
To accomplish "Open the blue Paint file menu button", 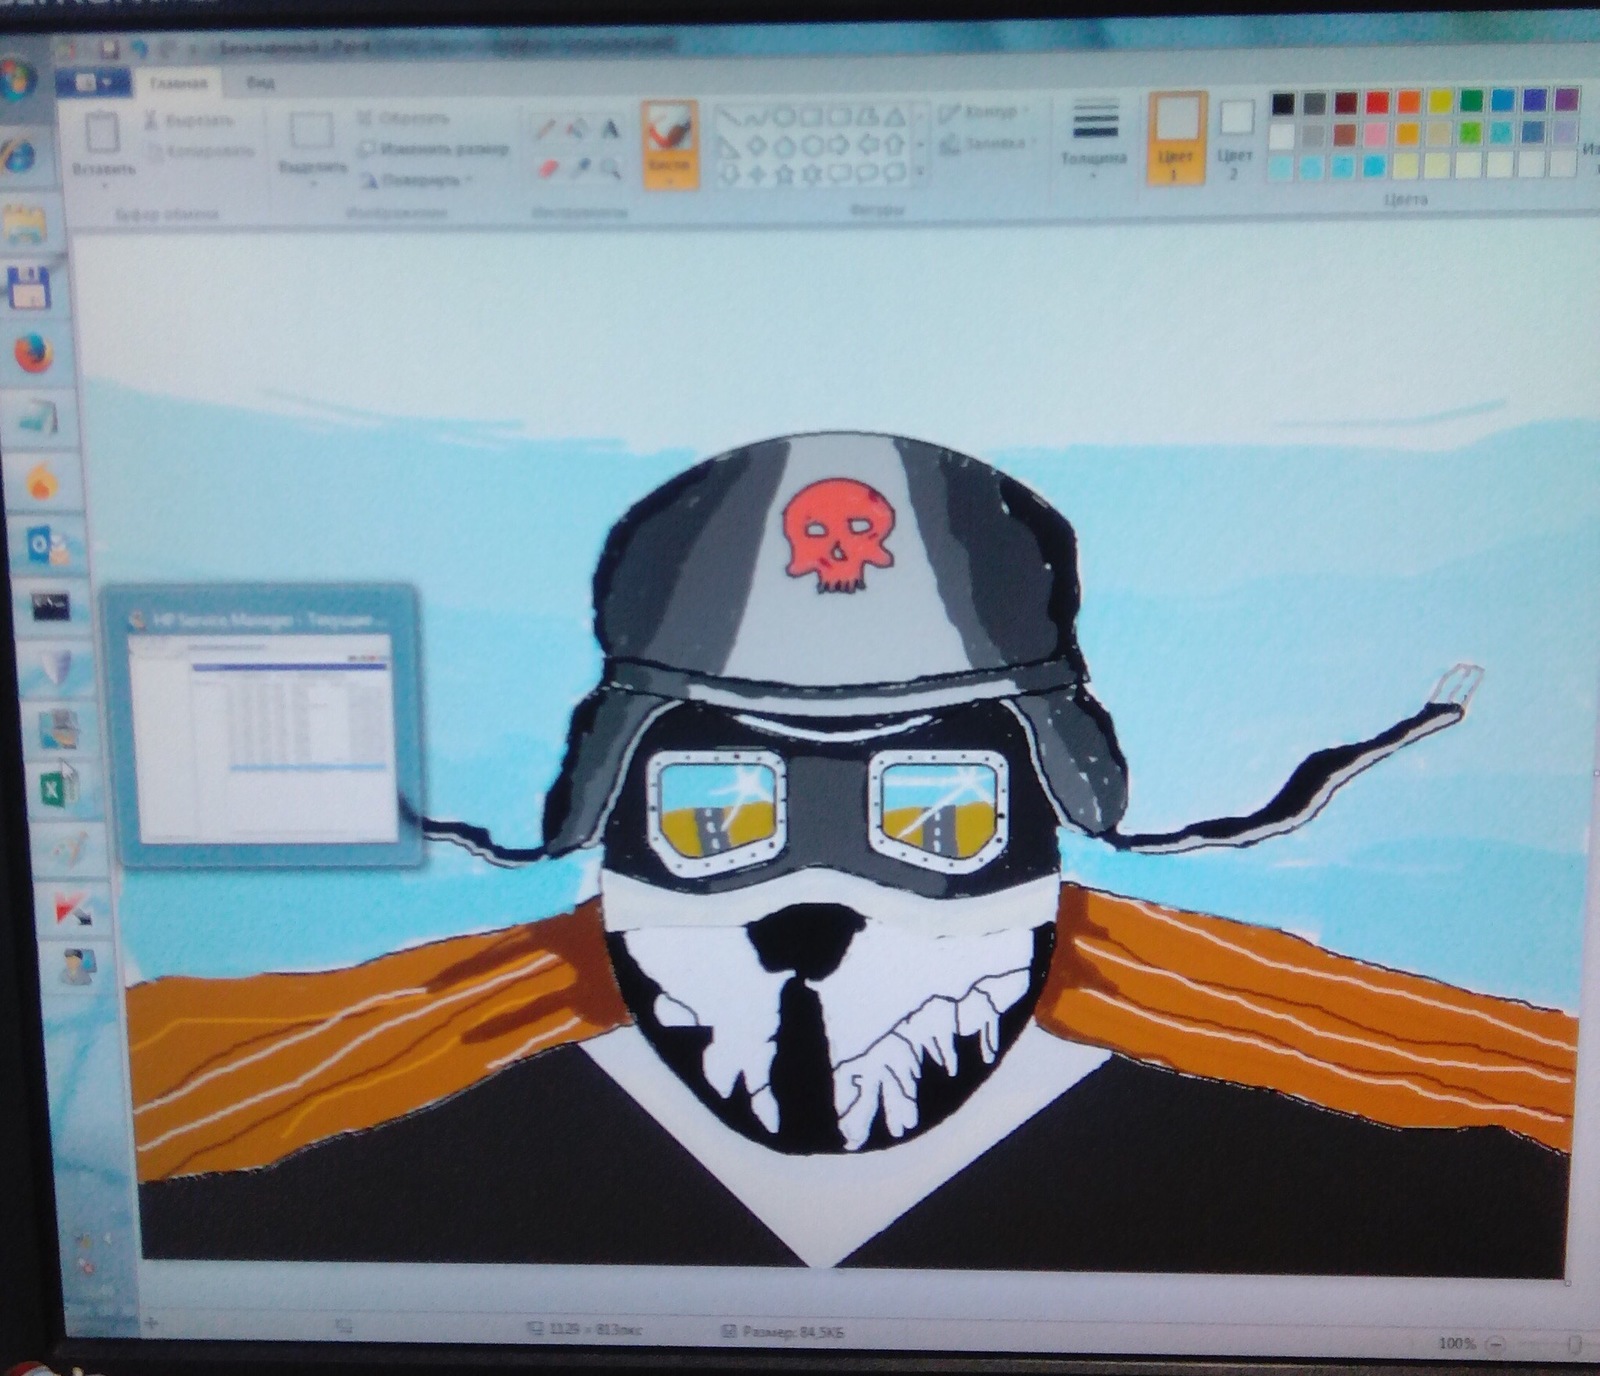I will coord(93,82).
